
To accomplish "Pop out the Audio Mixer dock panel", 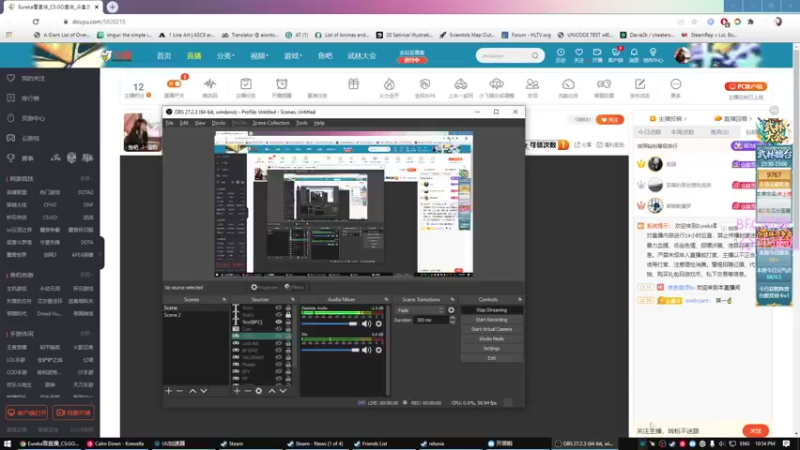I will tap(386, 299).
